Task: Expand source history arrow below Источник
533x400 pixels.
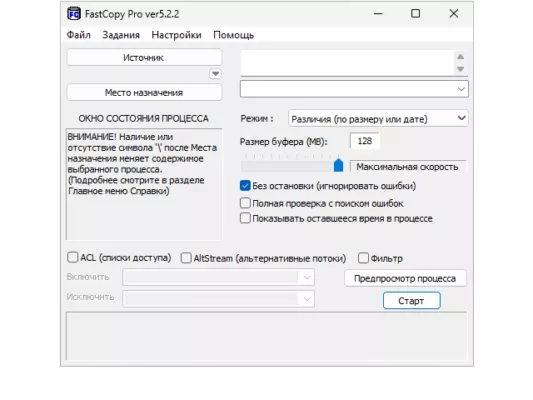Action: (x=215, y=73)
